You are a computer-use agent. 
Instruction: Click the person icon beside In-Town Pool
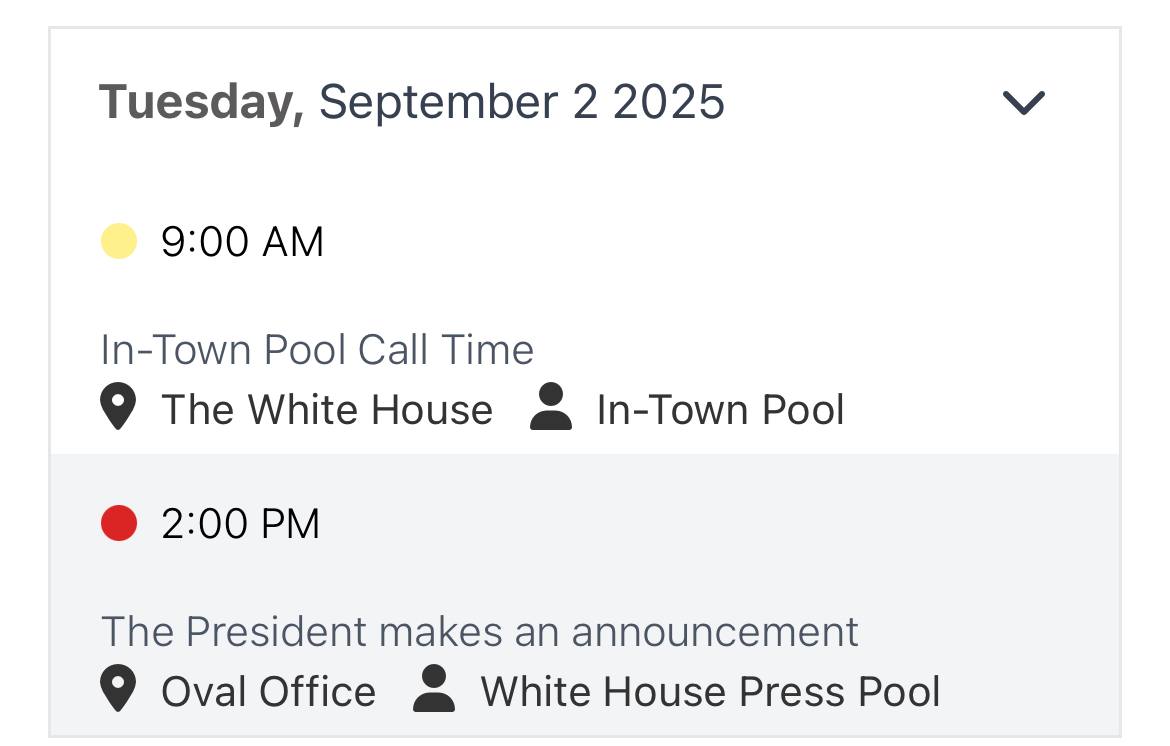[x=550, y=409]
